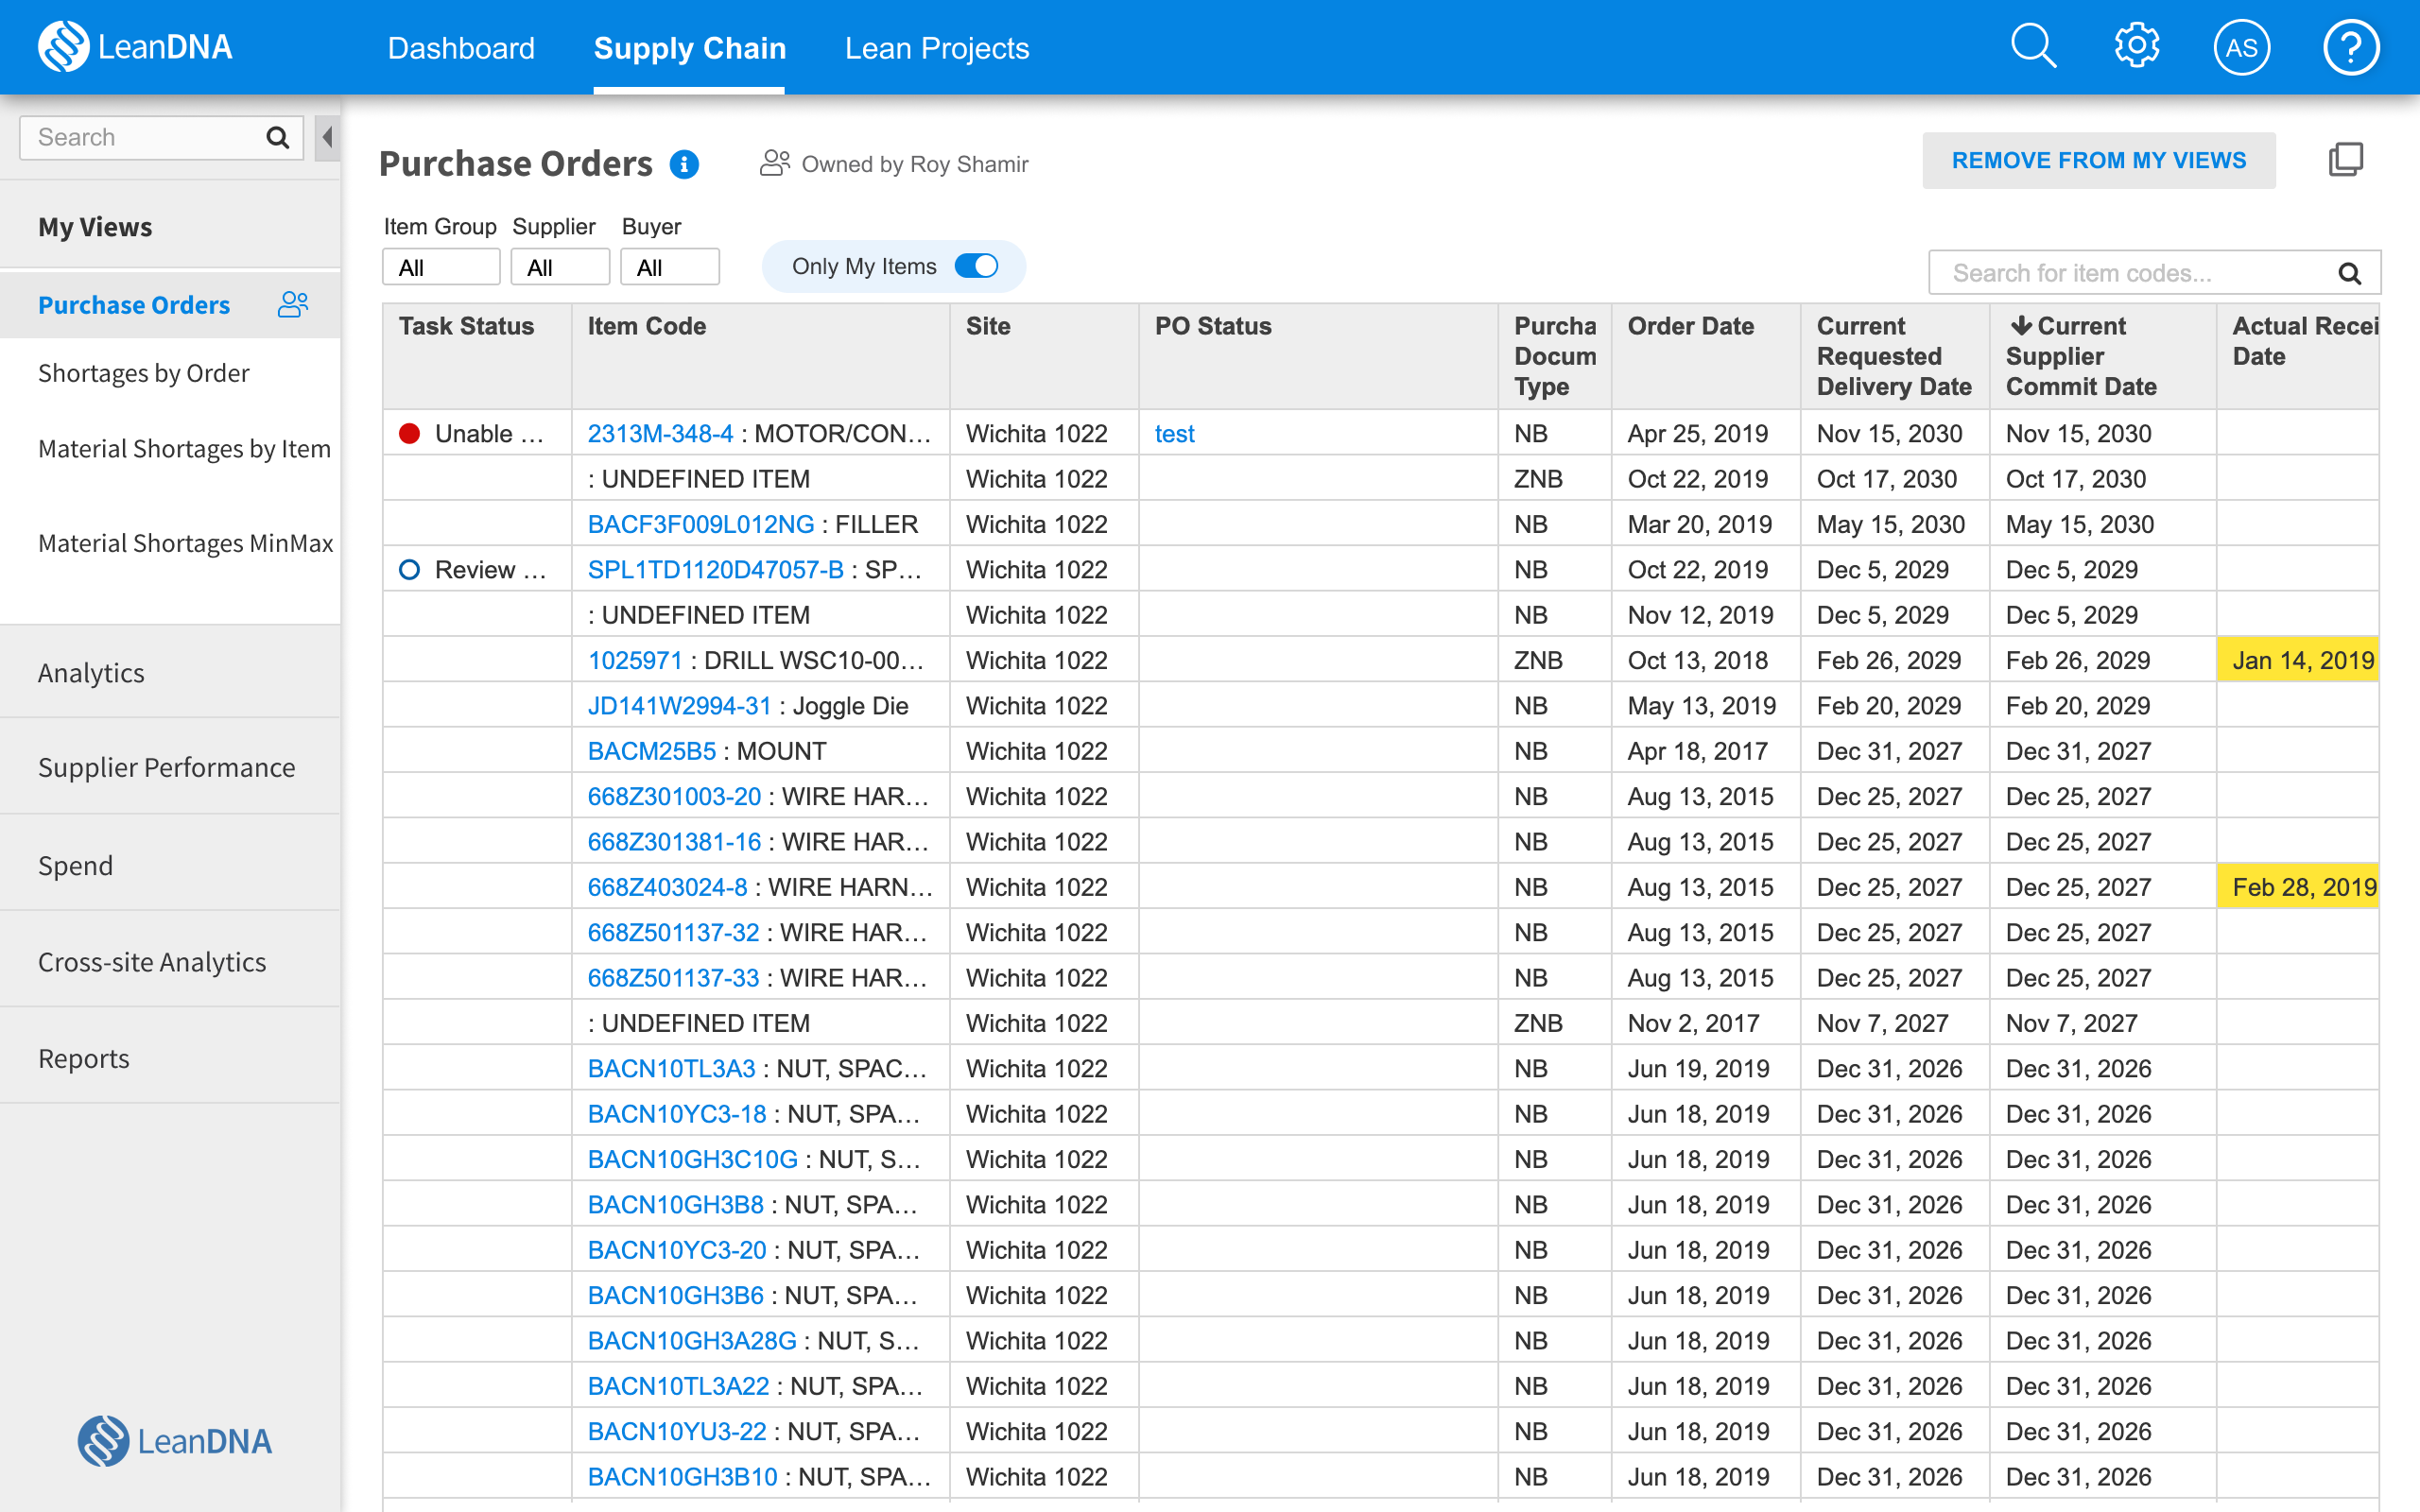This screenshot has width=2420, height=1512.
Task: Select the Supply Chain tab
Action: pos(690,48)
